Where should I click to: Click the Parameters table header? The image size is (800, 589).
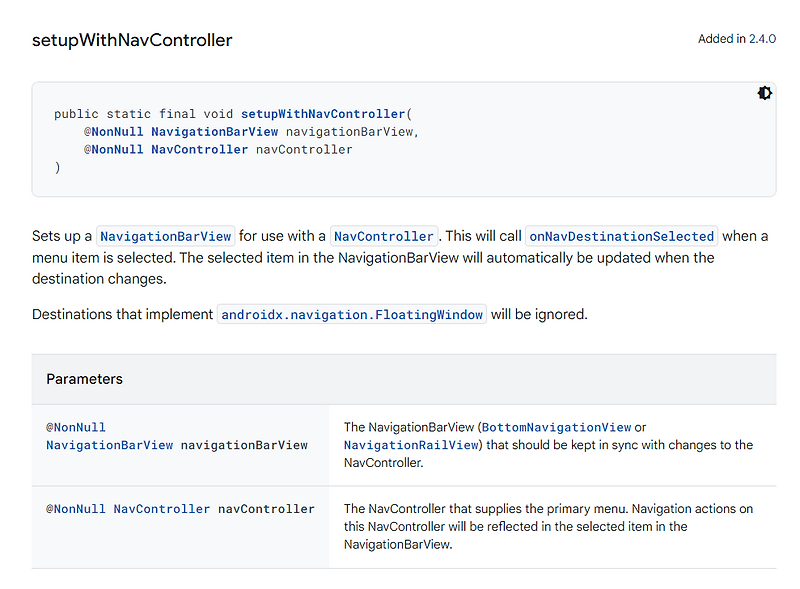coord(85,379)
